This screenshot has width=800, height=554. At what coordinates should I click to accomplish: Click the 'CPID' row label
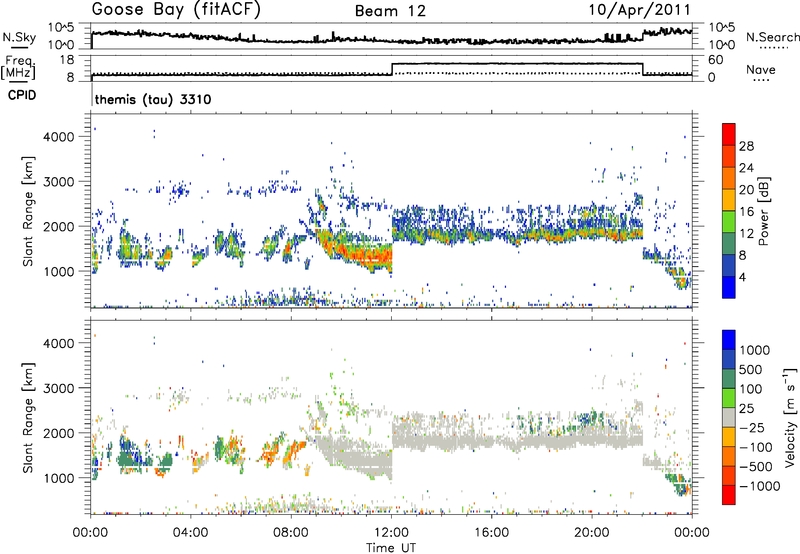pos(22,95)
